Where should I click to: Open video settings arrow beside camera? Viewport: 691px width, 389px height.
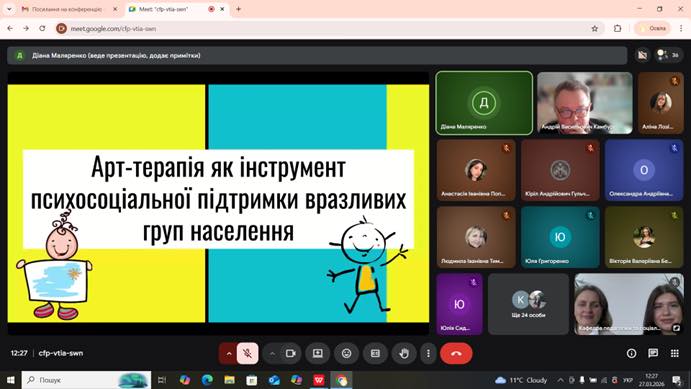coord(272,353)
